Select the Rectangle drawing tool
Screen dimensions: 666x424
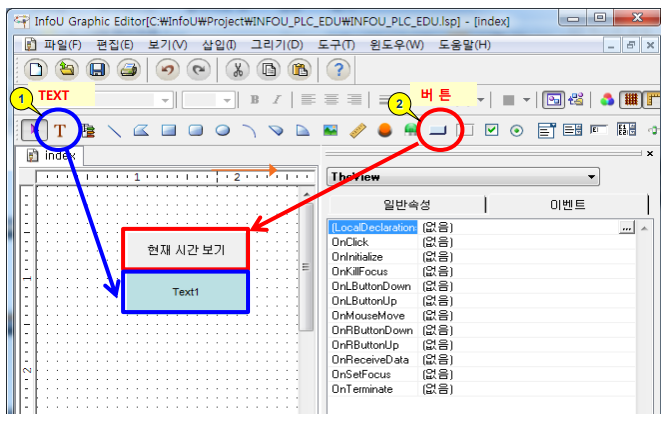tap(169, 130)
